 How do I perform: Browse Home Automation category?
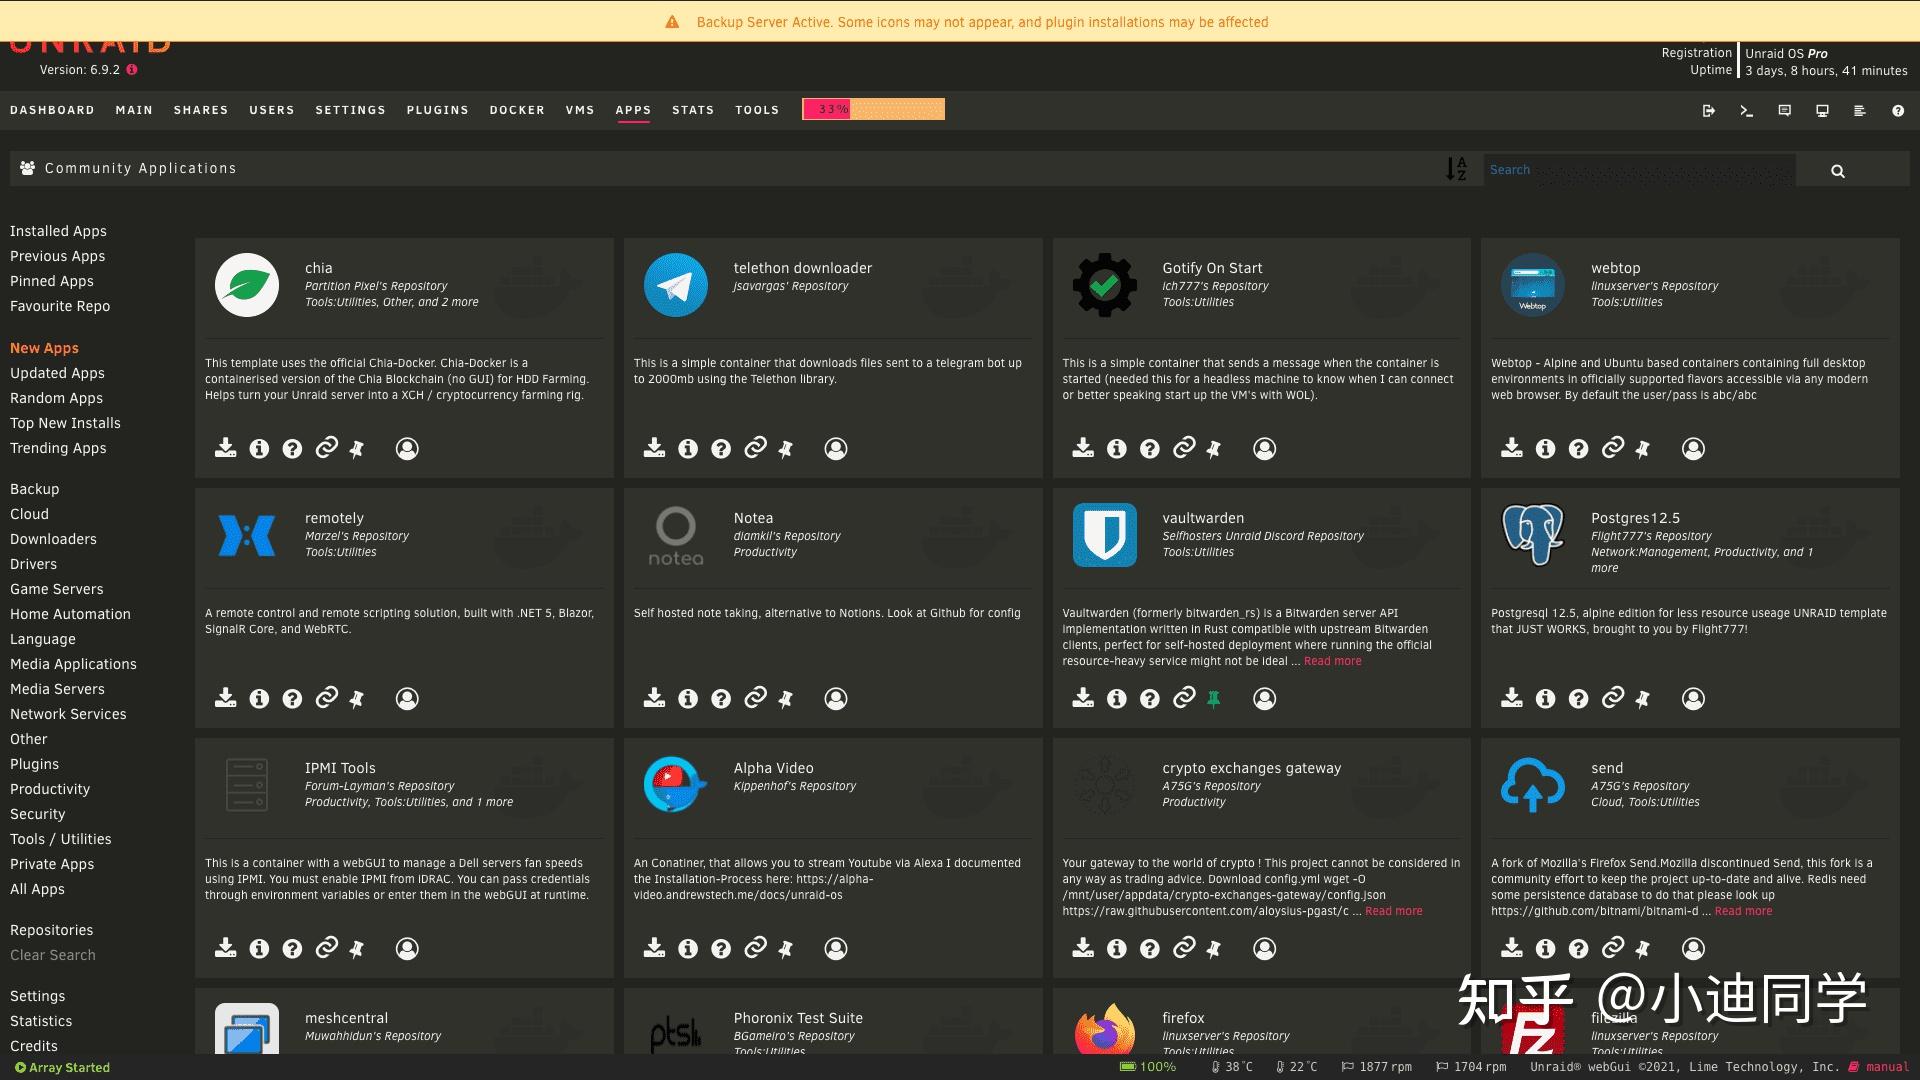point(70,614)
